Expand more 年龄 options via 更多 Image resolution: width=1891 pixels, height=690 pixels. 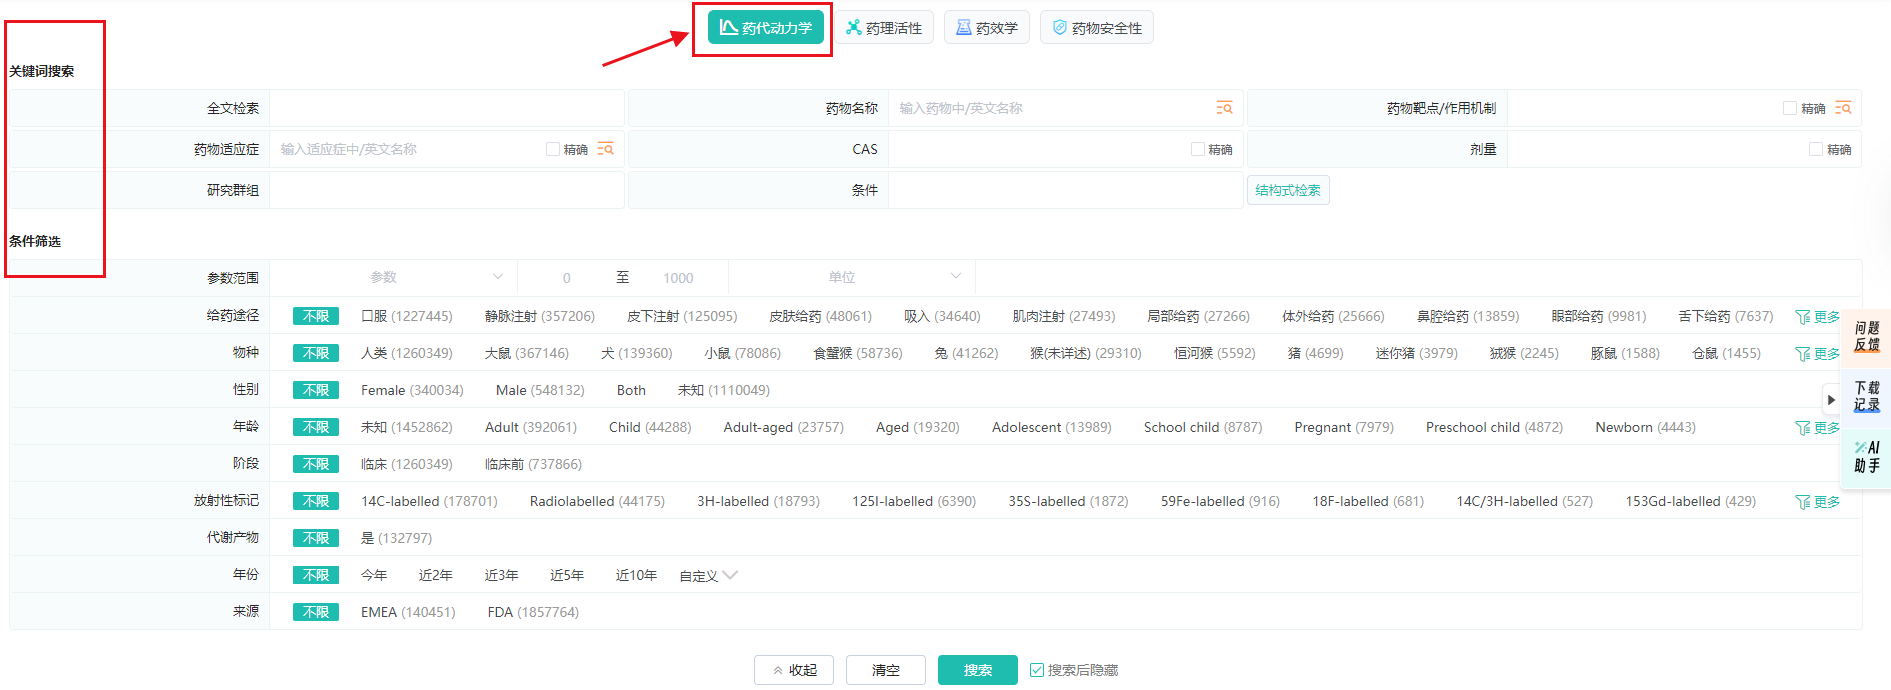(1827, 428)
